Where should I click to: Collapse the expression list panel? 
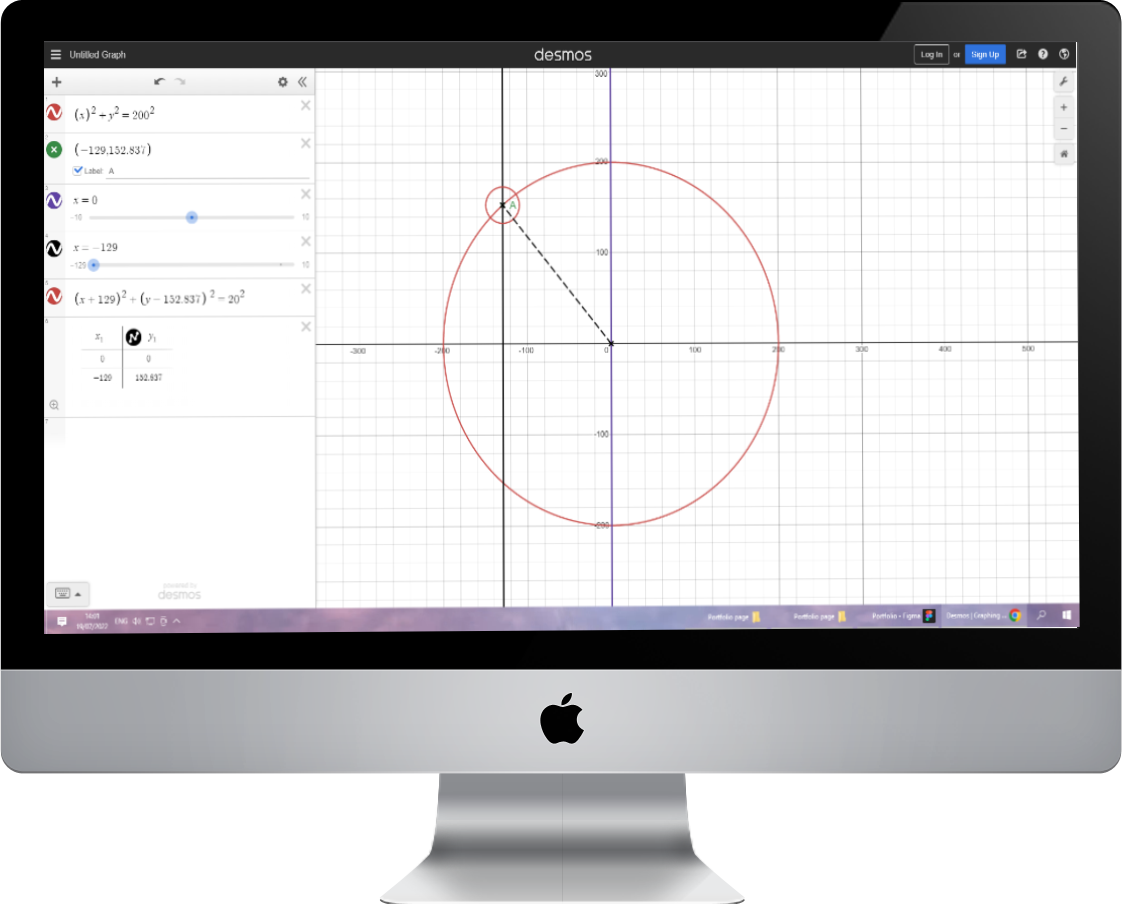(x=302, y=82)
